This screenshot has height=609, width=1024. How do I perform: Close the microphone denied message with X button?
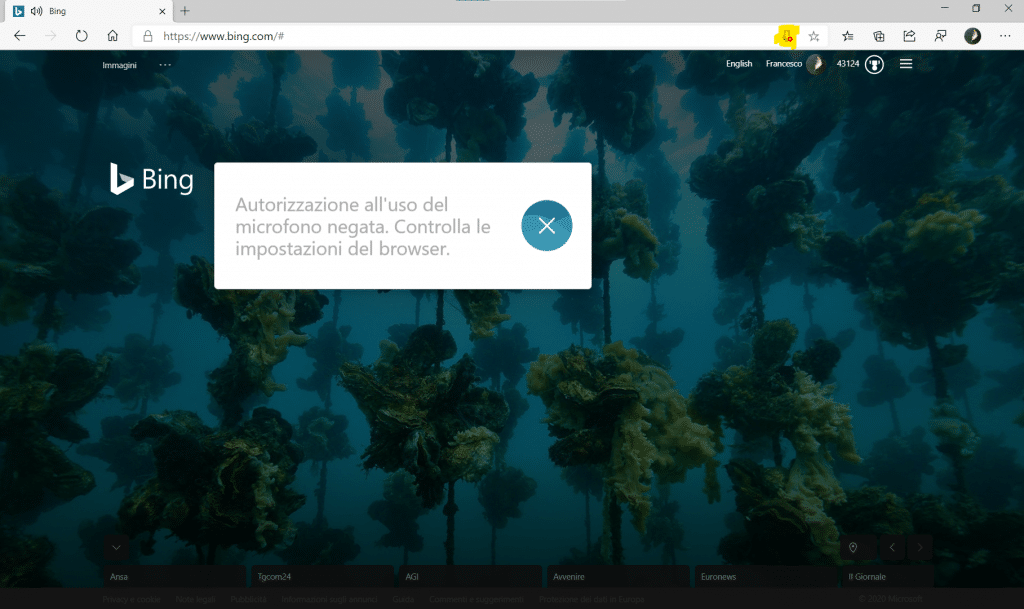(547, 226)
